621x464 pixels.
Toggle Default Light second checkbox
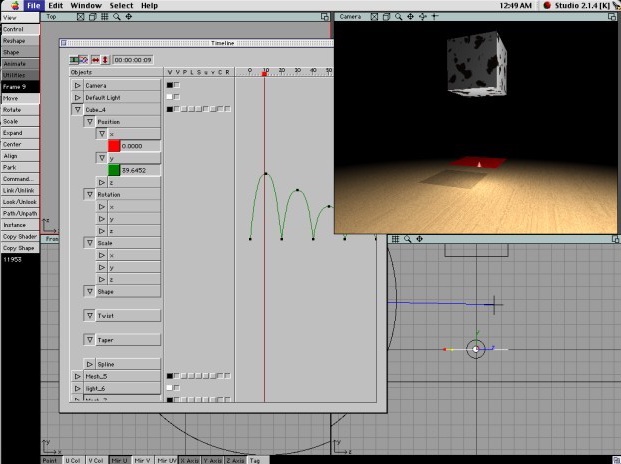coord(177,97)
